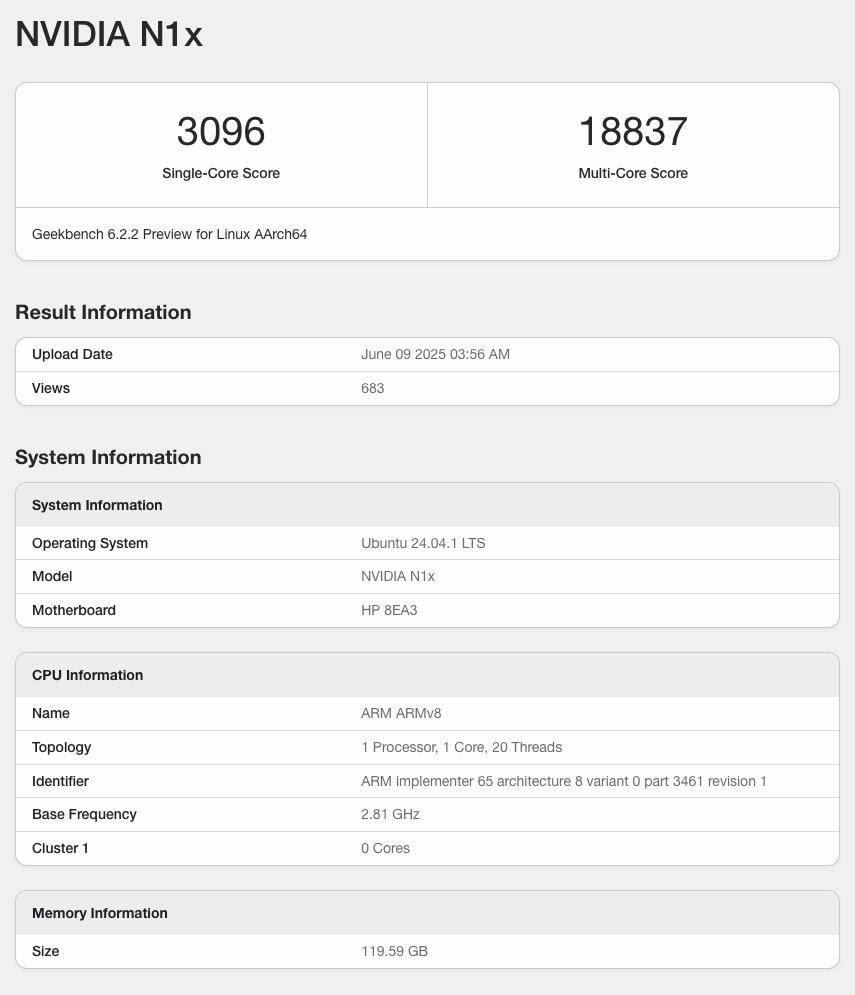The image size is (855, 995).
Task: Click the NVIDIA N1x page title
Action: [108, 34]
